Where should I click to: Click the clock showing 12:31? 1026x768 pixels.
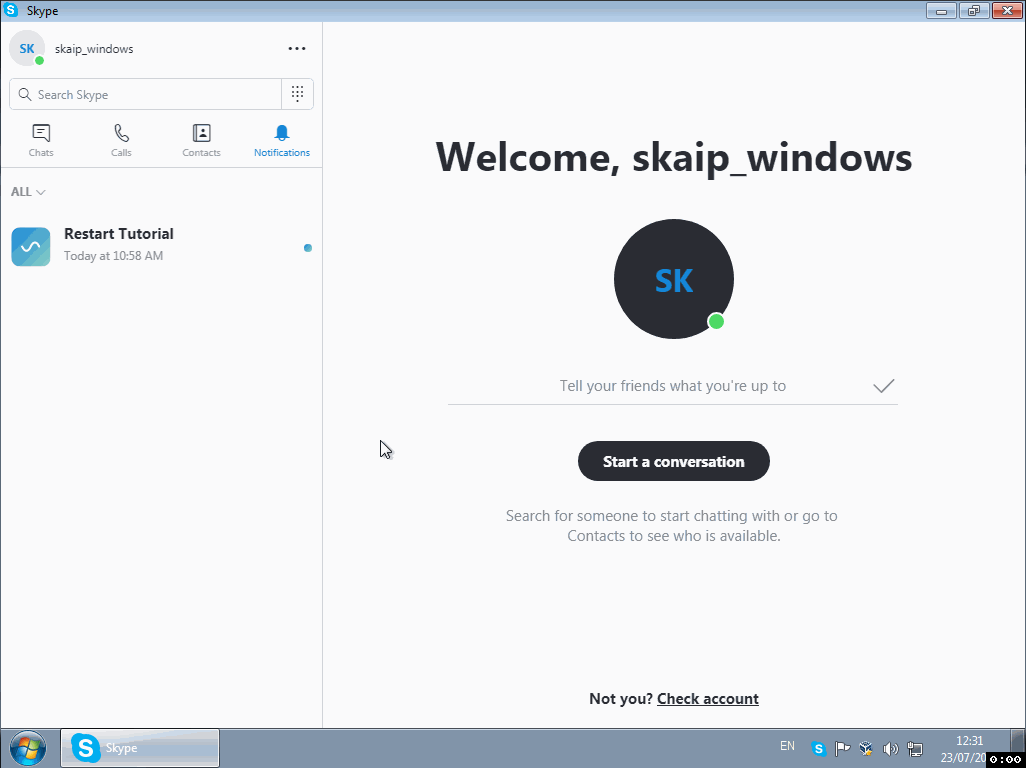970,741
